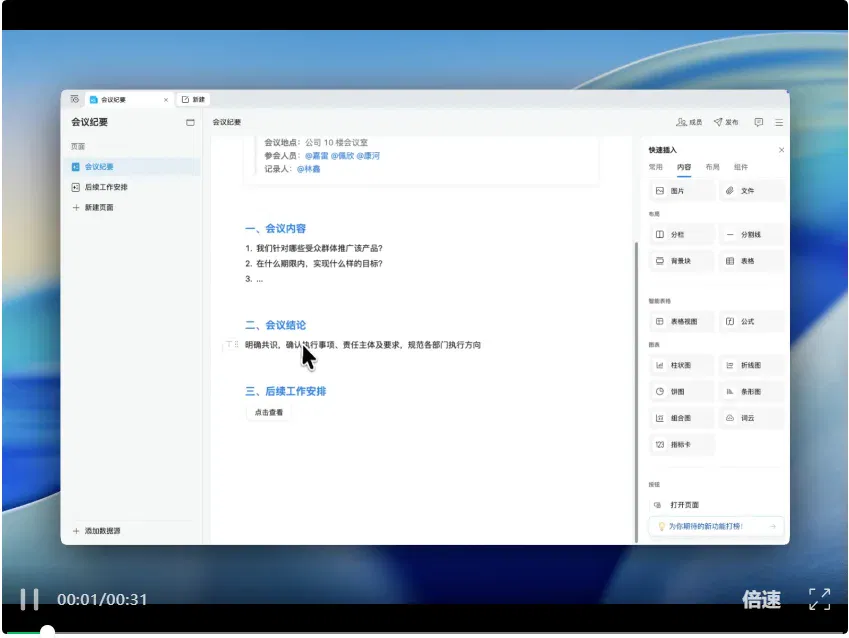This screenshot has width=849, height=638.
Task: Select the 会议纪要 window tab
Action: coord(129,100)
